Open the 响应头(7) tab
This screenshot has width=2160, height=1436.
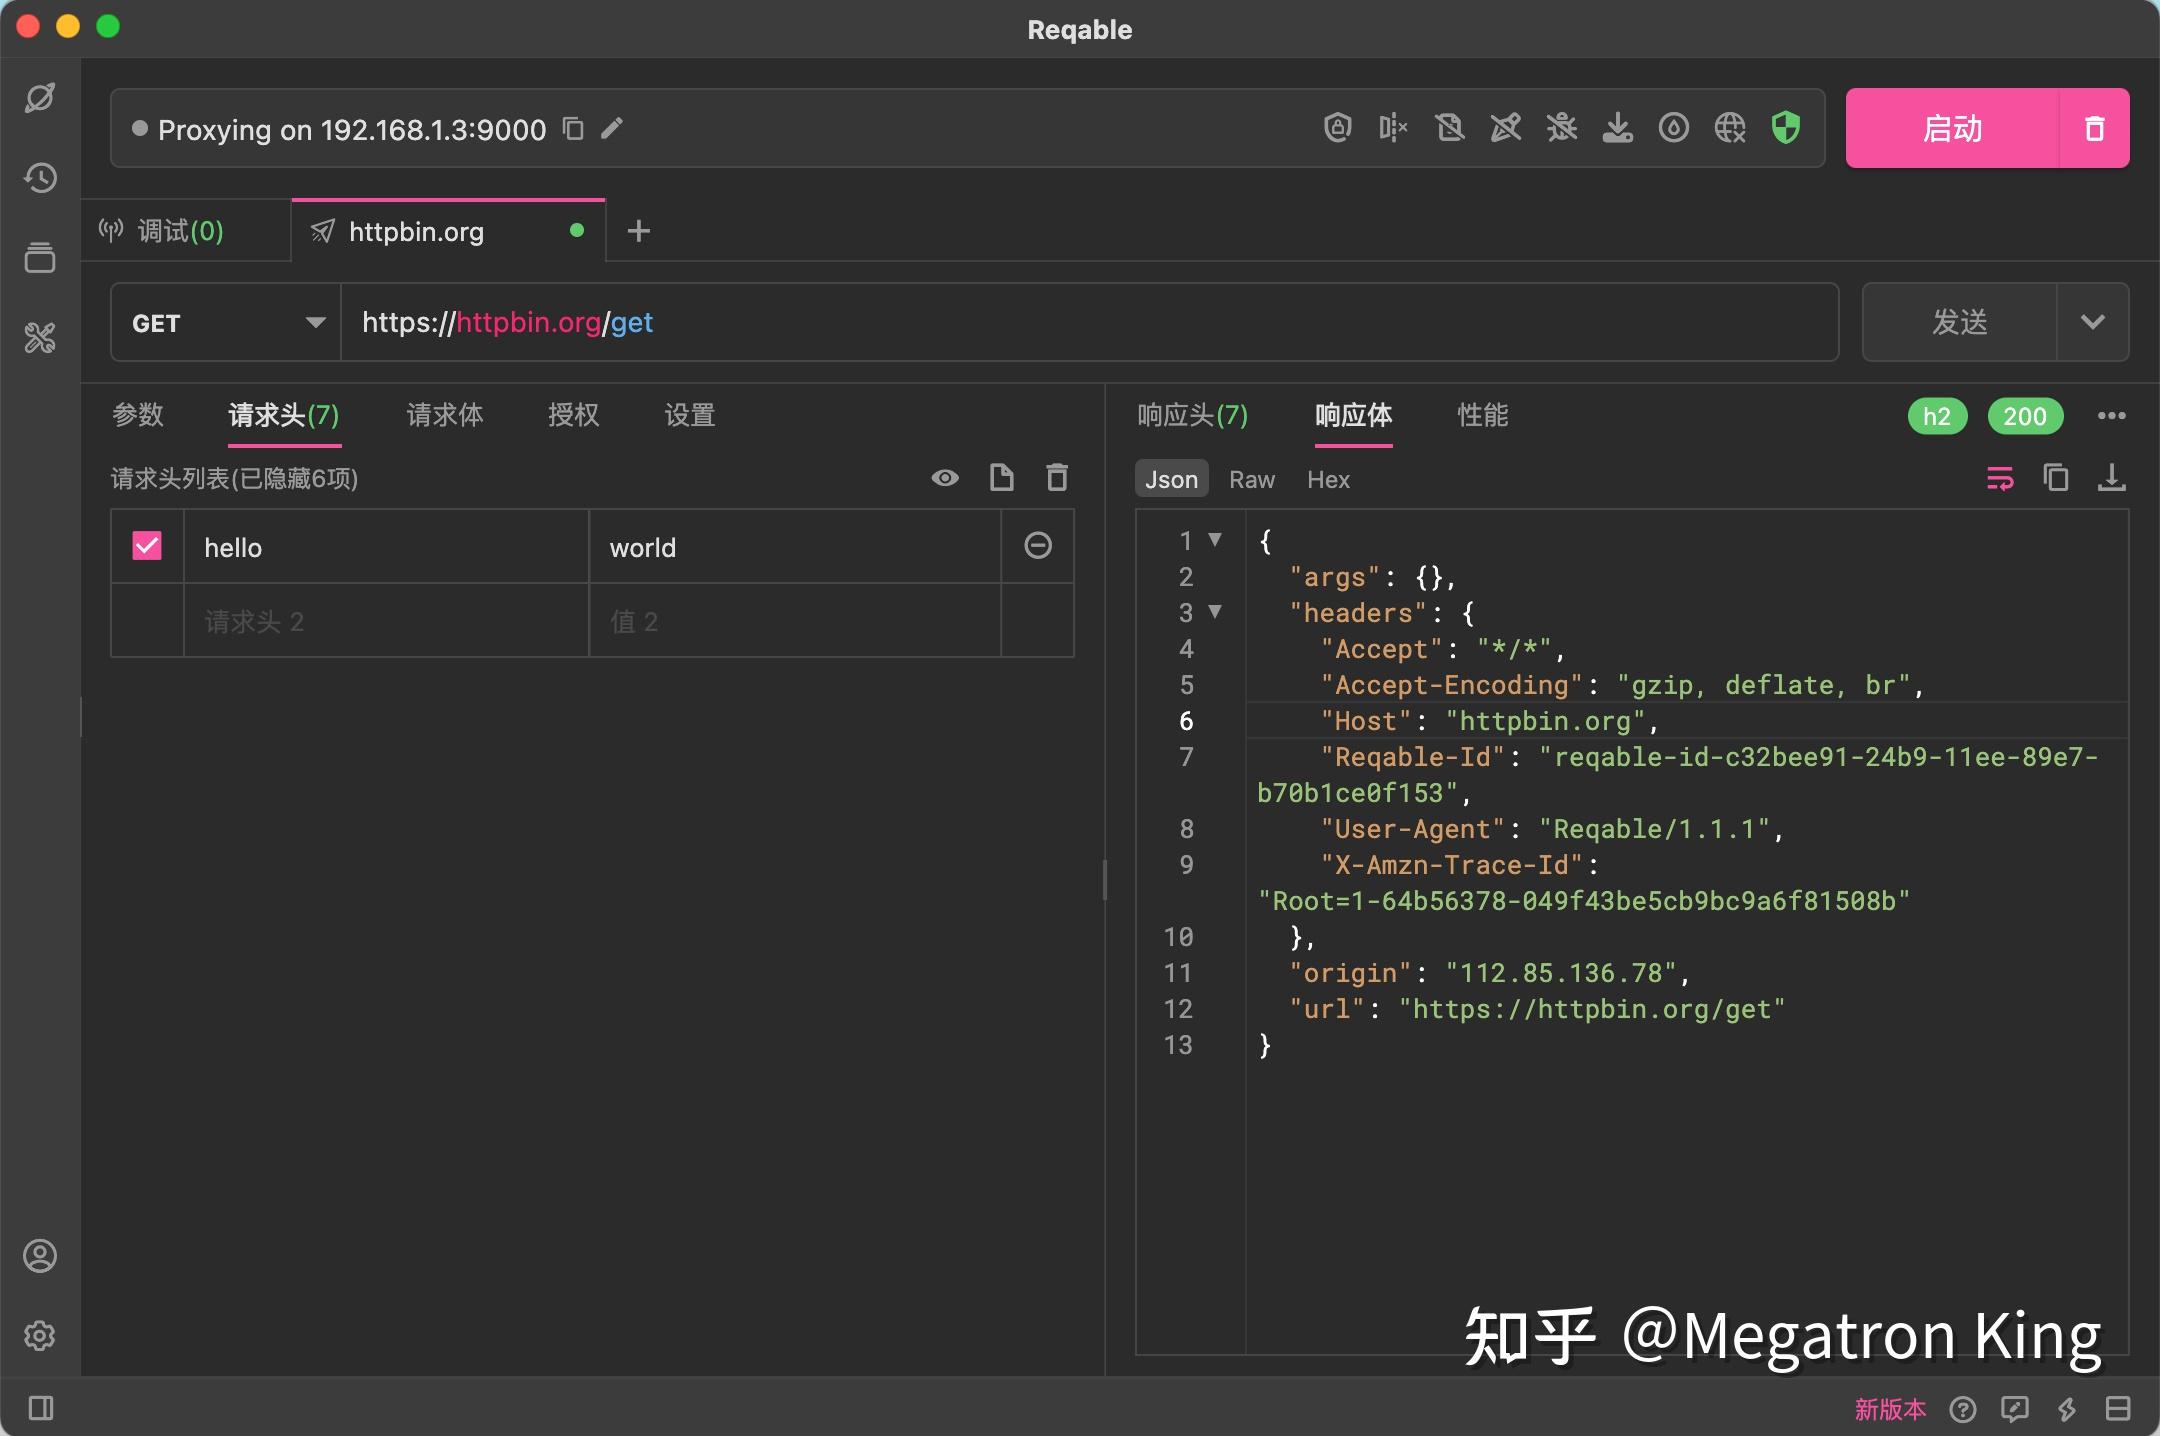coord(1193,415)
